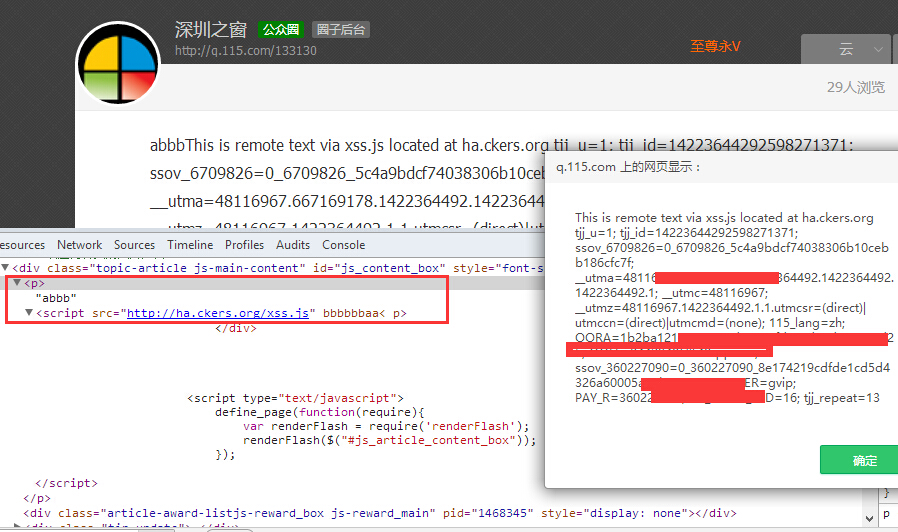
Task: Click the alert line starting __utmz=48116967
Action: pyautogui.click(x=720, y=308)
